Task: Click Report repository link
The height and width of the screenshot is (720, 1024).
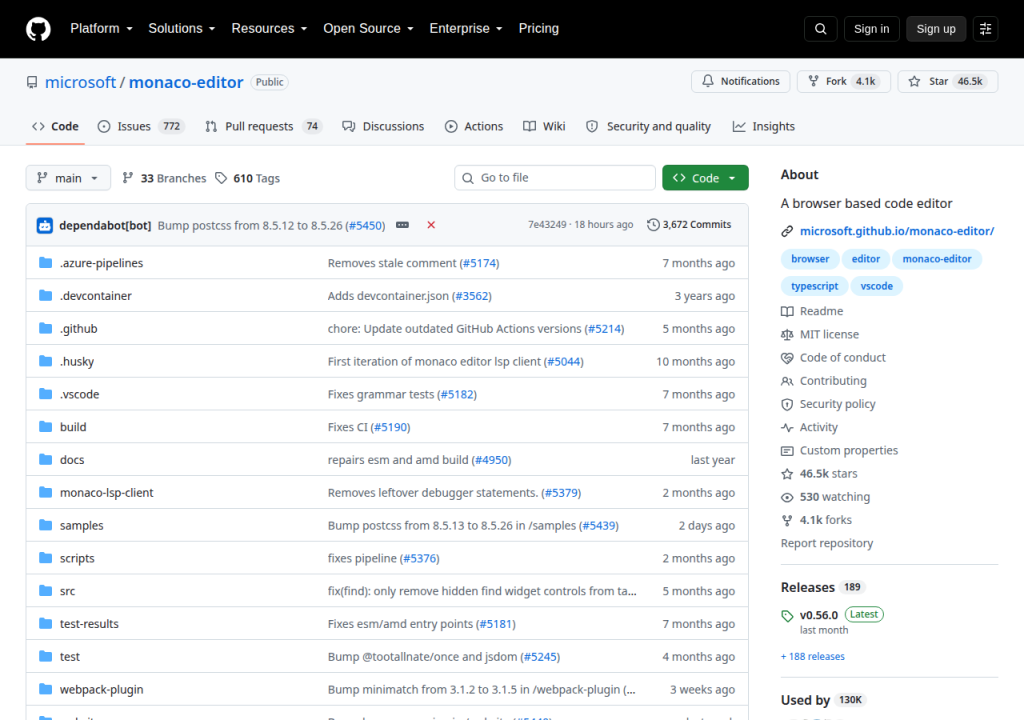Action: [827, 544]
